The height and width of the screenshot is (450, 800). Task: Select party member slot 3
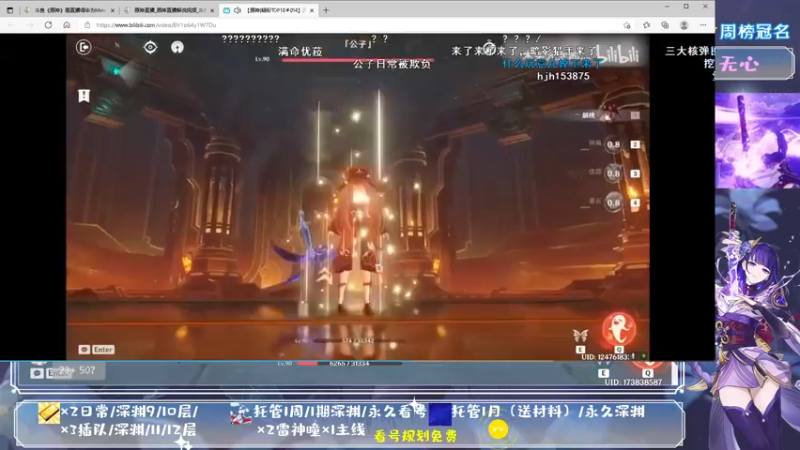click(613, 173)
